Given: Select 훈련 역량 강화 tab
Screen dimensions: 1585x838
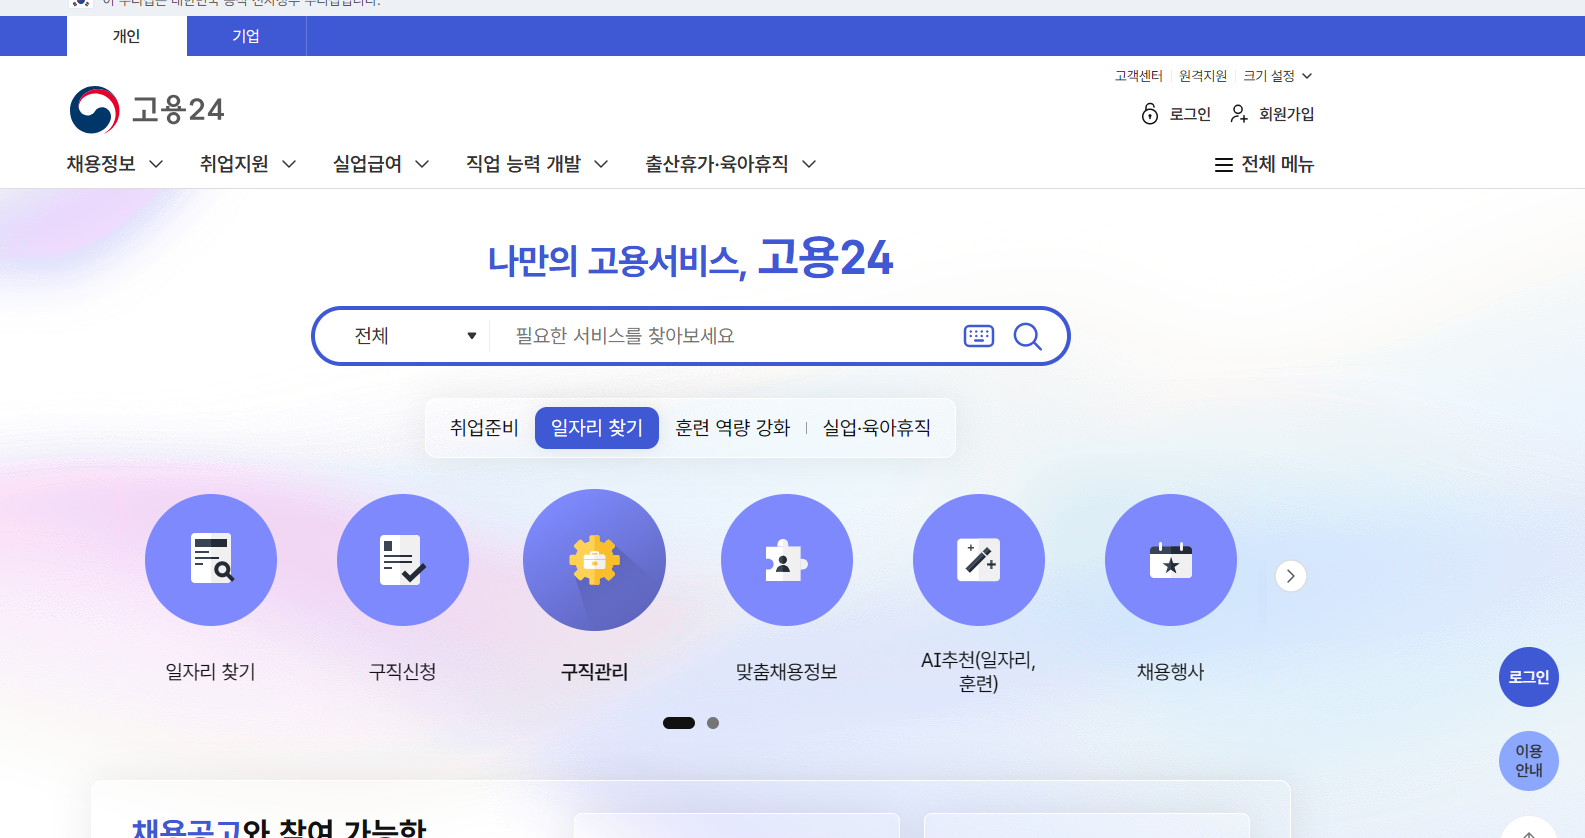Looking at the screenshot, I should tap(733, 428).
